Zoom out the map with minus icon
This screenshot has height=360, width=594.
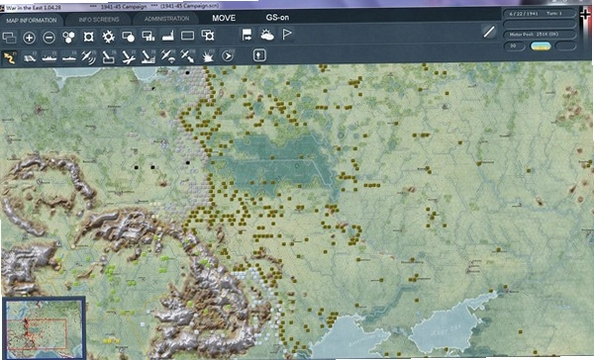click(x=49, y=38)
